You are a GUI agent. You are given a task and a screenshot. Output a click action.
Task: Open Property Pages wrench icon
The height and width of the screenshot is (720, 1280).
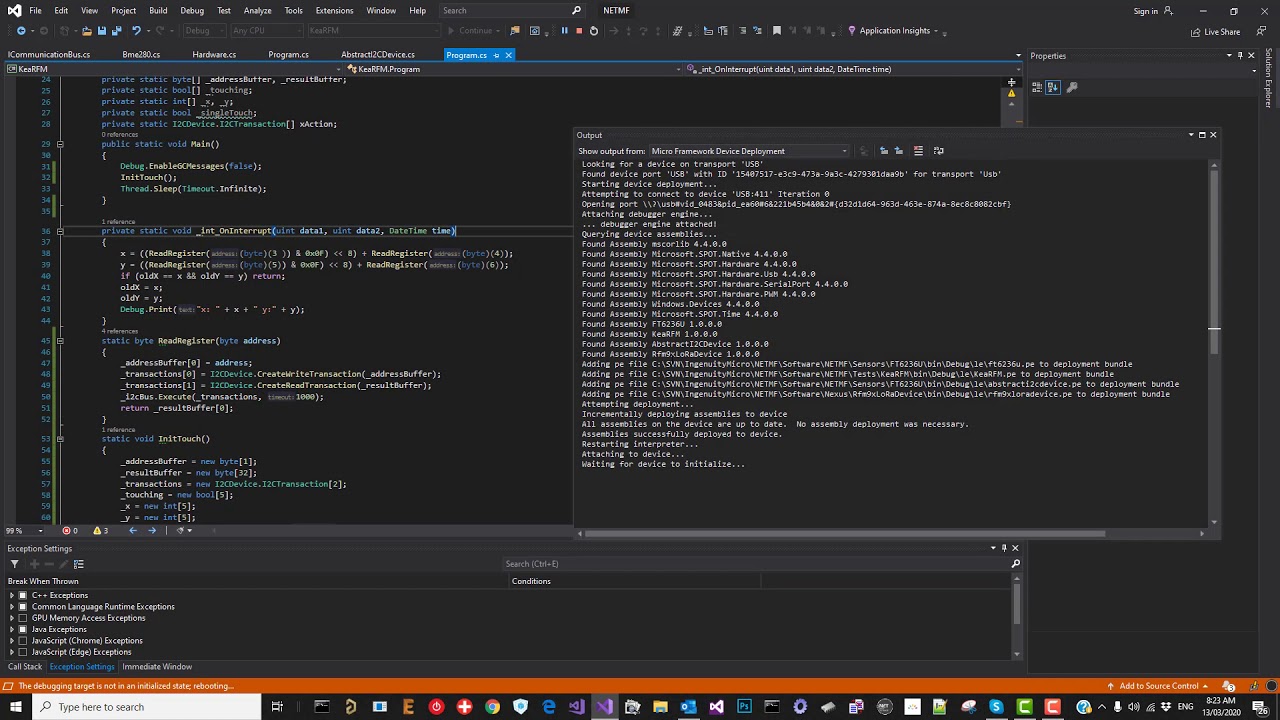1072,88
